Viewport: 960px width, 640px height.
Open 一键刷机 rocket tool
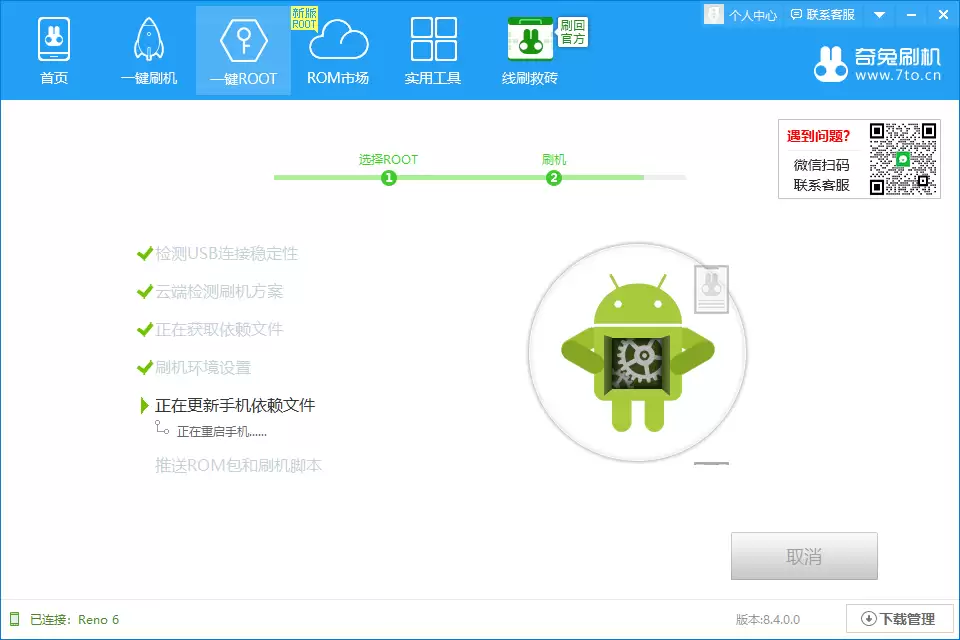click(148, 37)
